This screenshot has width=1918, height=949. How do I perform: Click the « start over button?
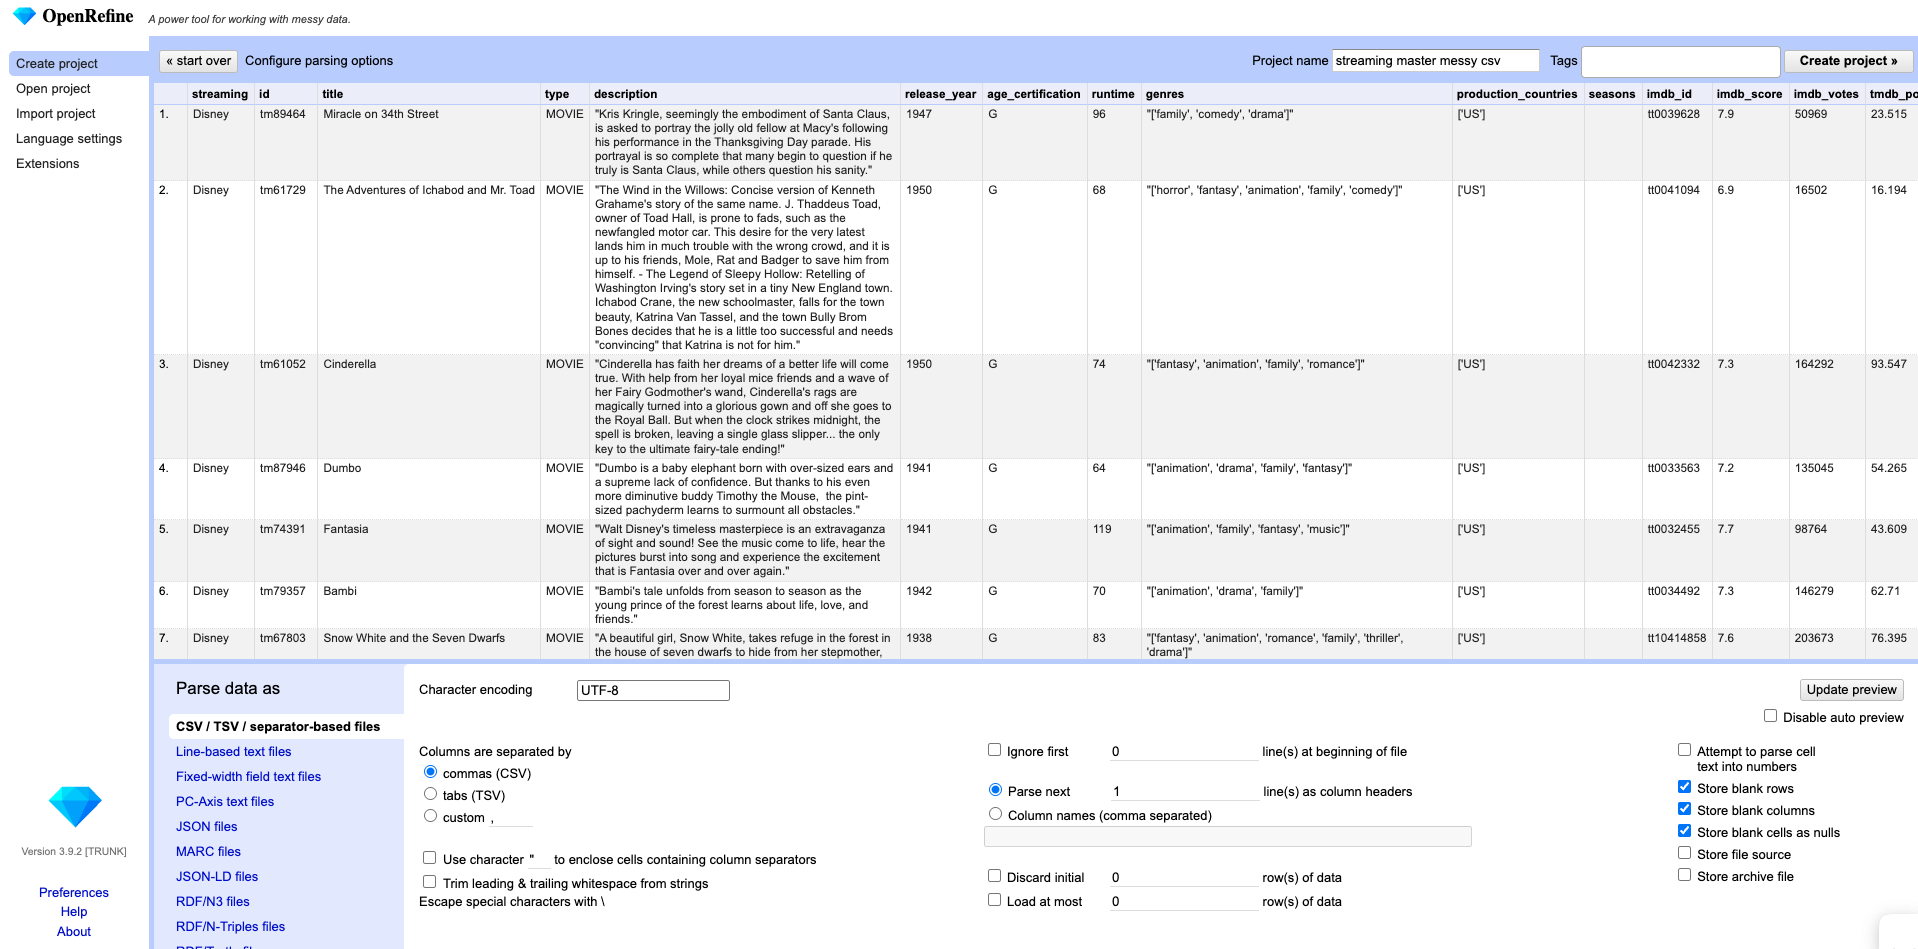[x=198, y=61]
